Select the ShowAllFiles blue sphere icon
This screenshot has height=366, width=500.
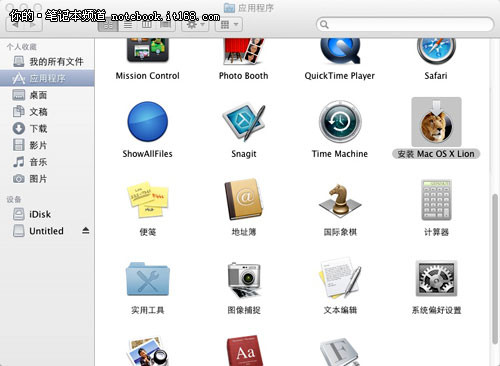148,122
